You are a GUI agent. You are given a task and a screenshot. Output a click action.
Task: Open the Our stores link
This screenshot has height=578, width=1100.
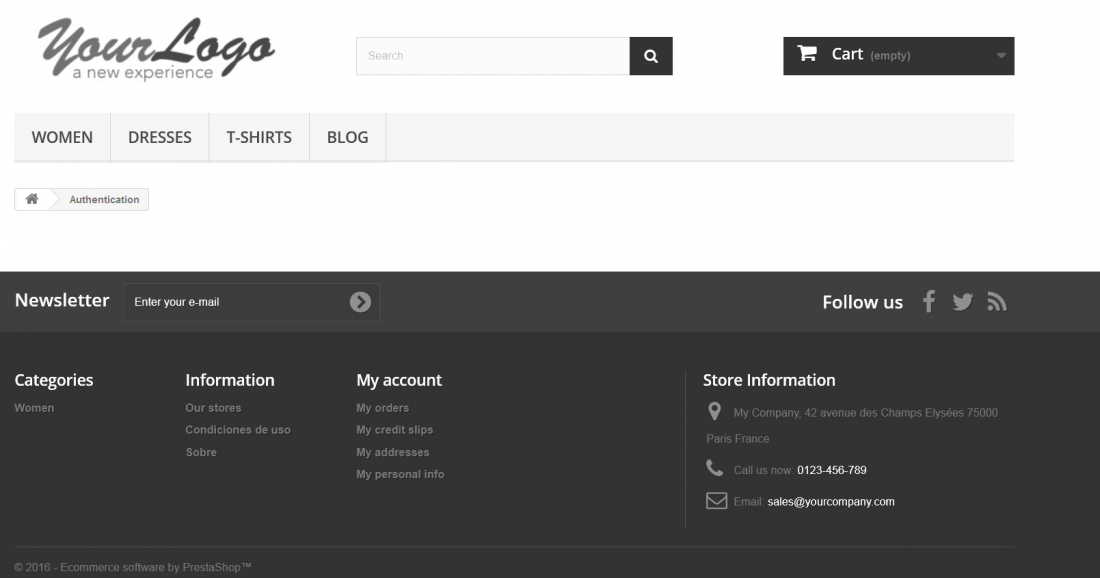(x=213, y=408)
